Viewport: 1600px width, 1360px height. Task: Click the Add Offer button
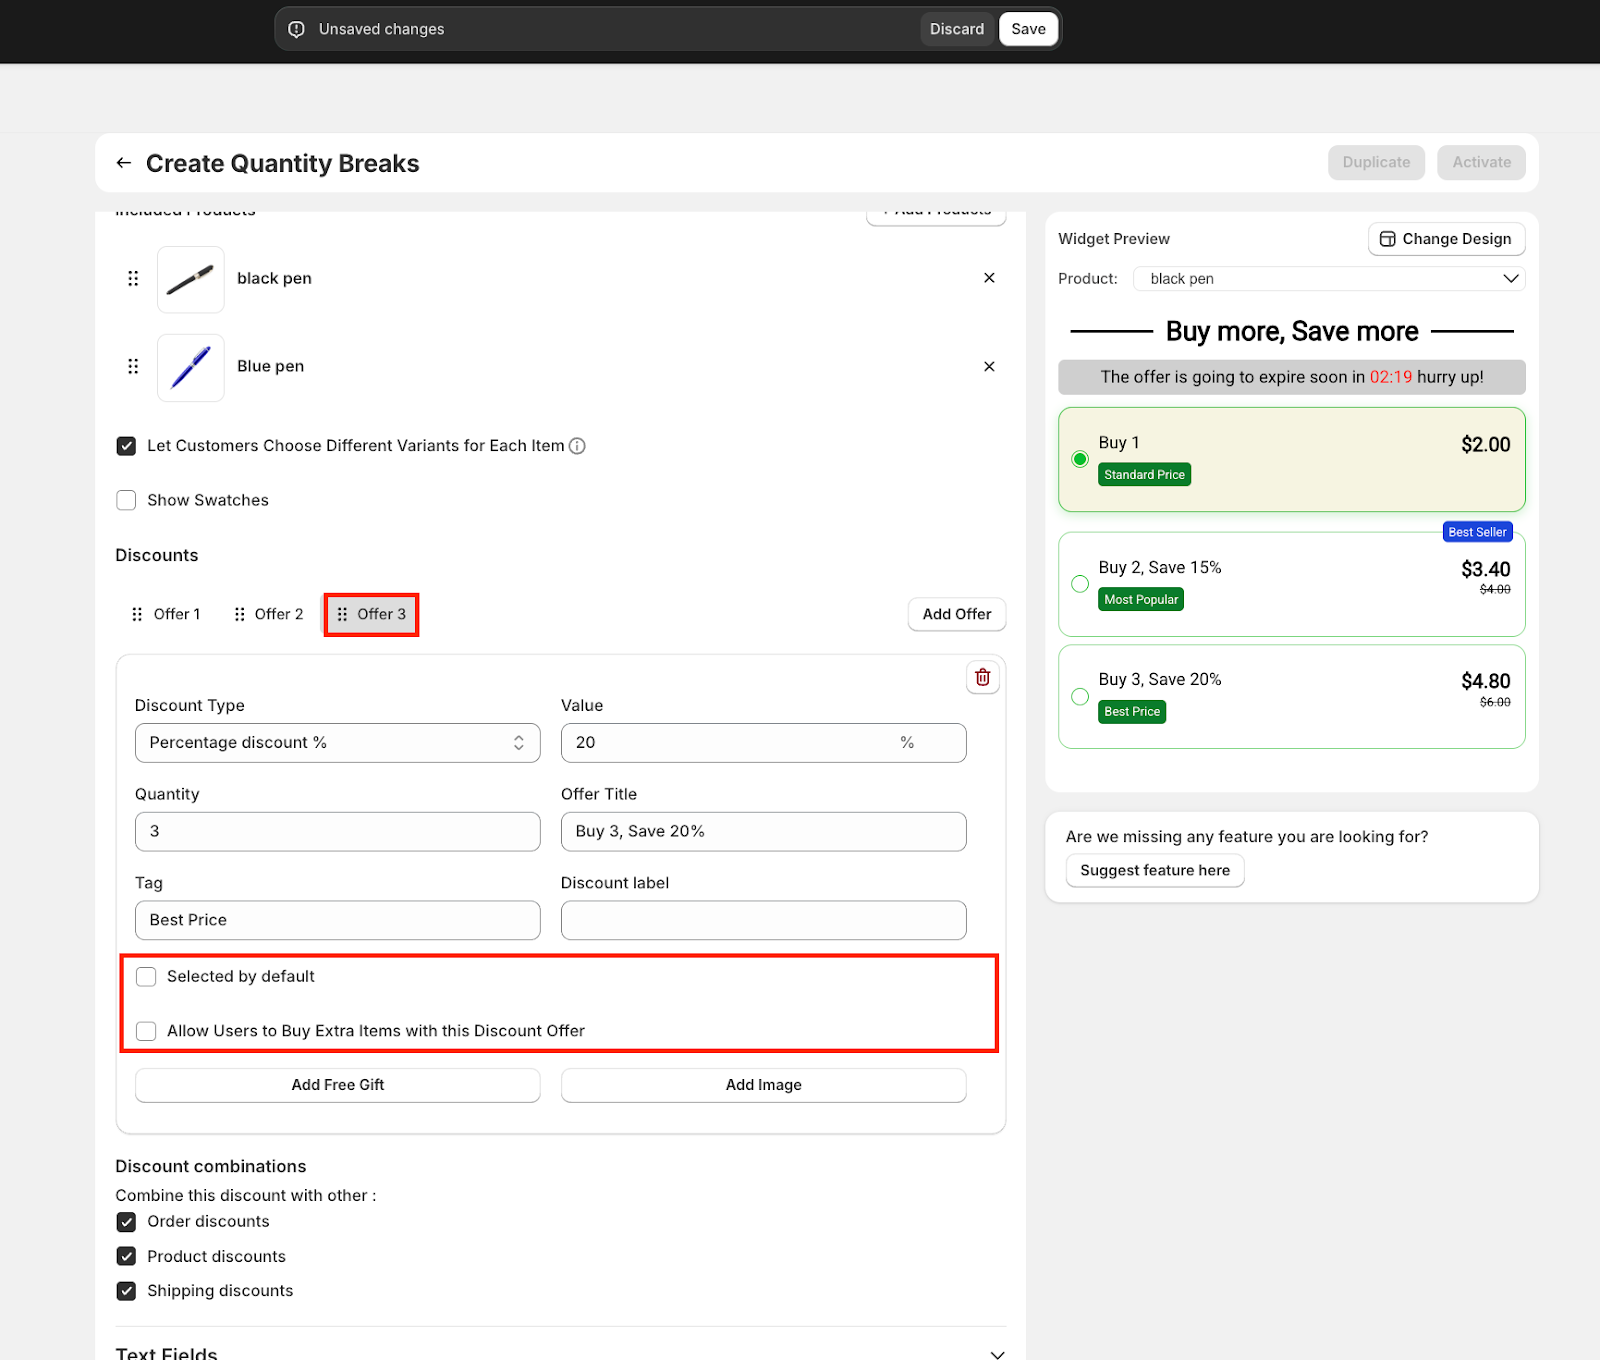click(x=956, y=614)
